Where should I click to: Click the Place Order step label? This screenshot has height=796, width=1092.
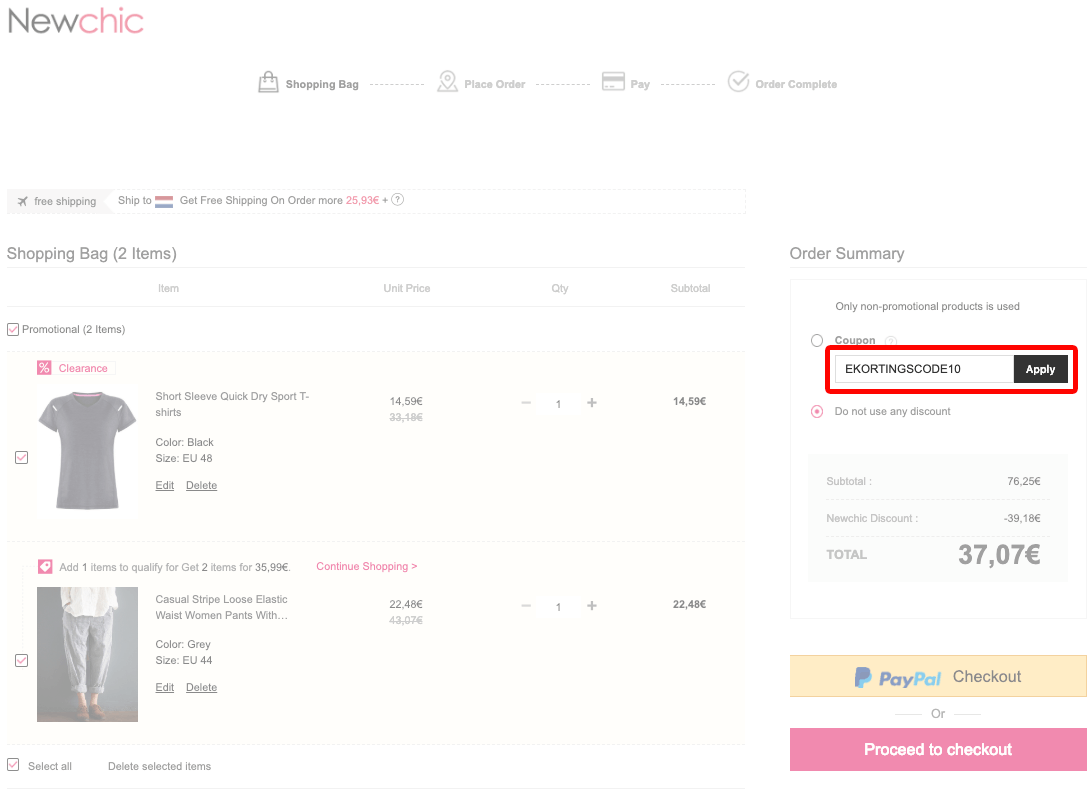(x=494, y=84)
